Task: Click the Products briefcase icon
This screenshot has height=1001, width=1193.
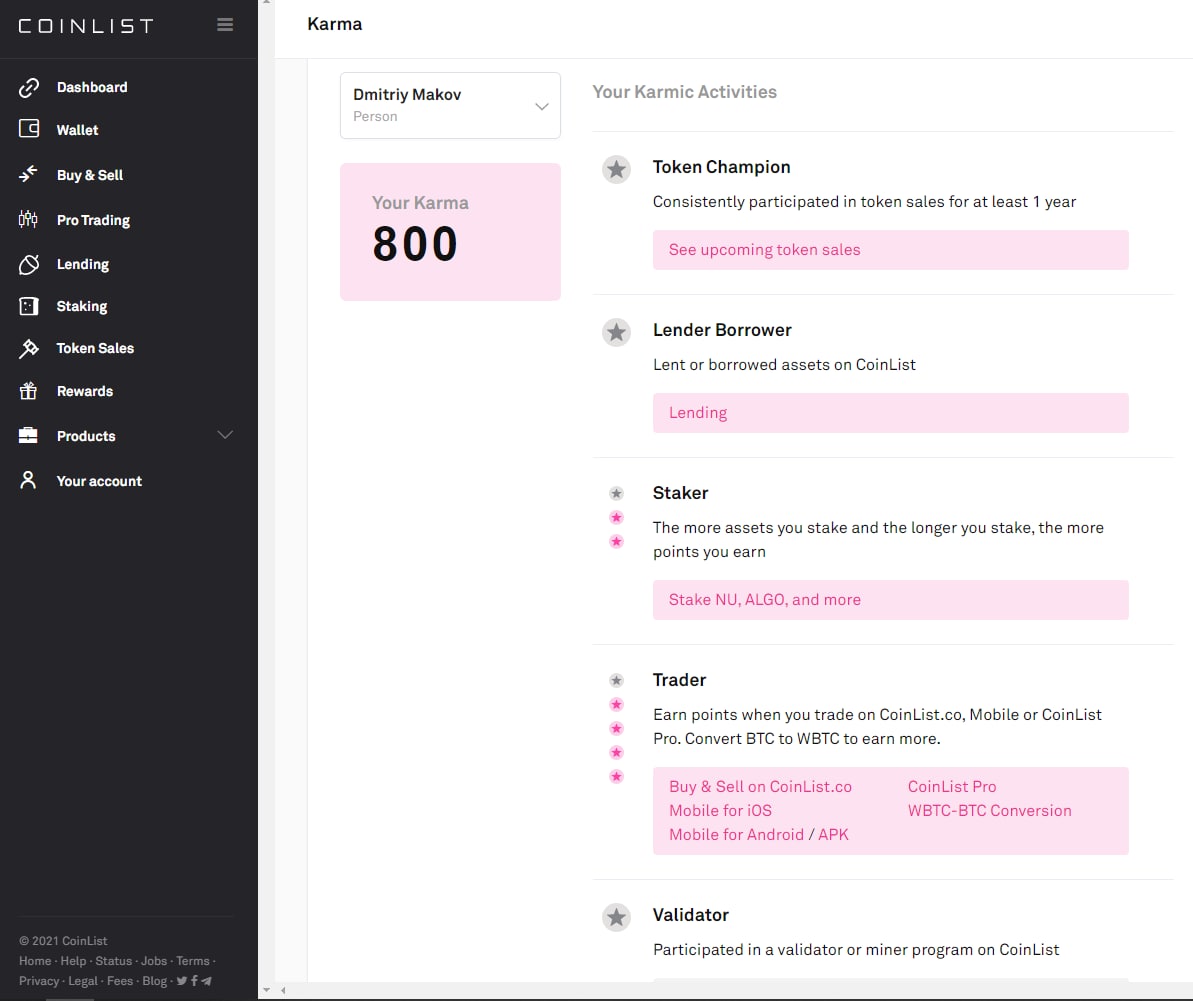Action: (x=28, y=435)
